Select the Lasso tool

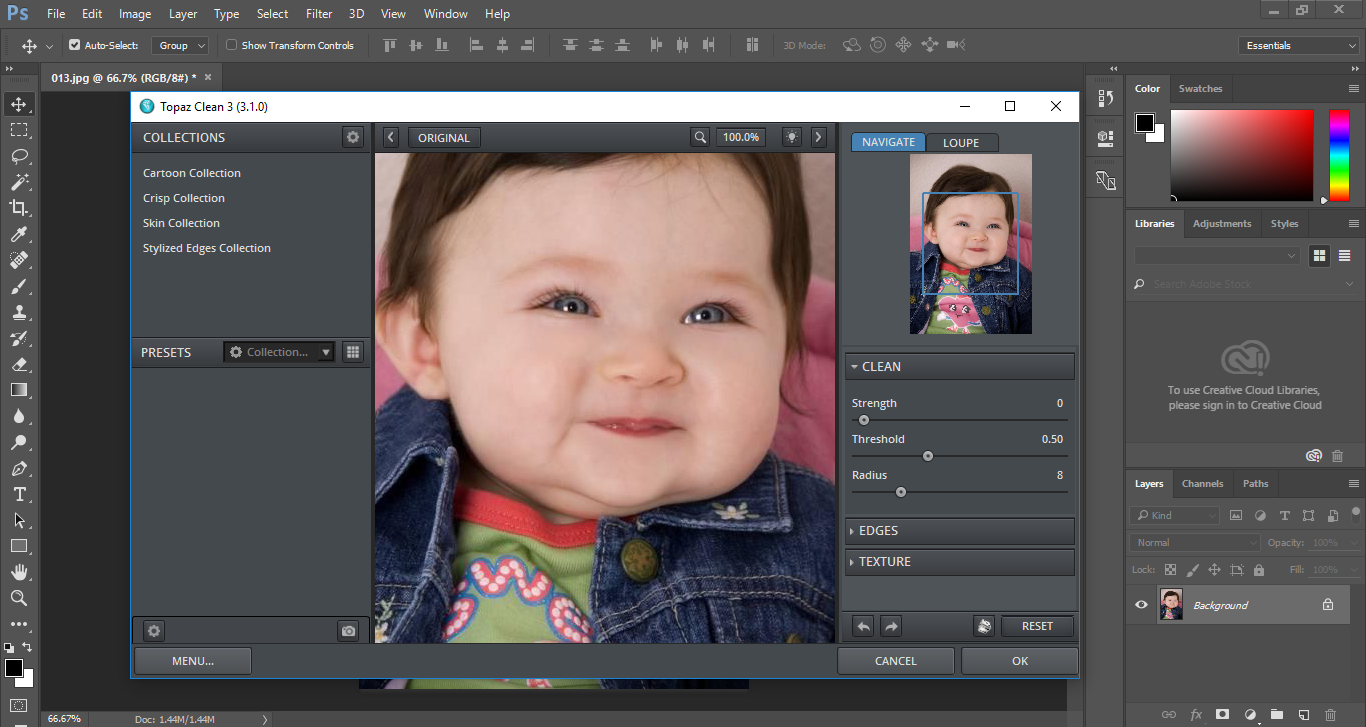click(19, 156)
